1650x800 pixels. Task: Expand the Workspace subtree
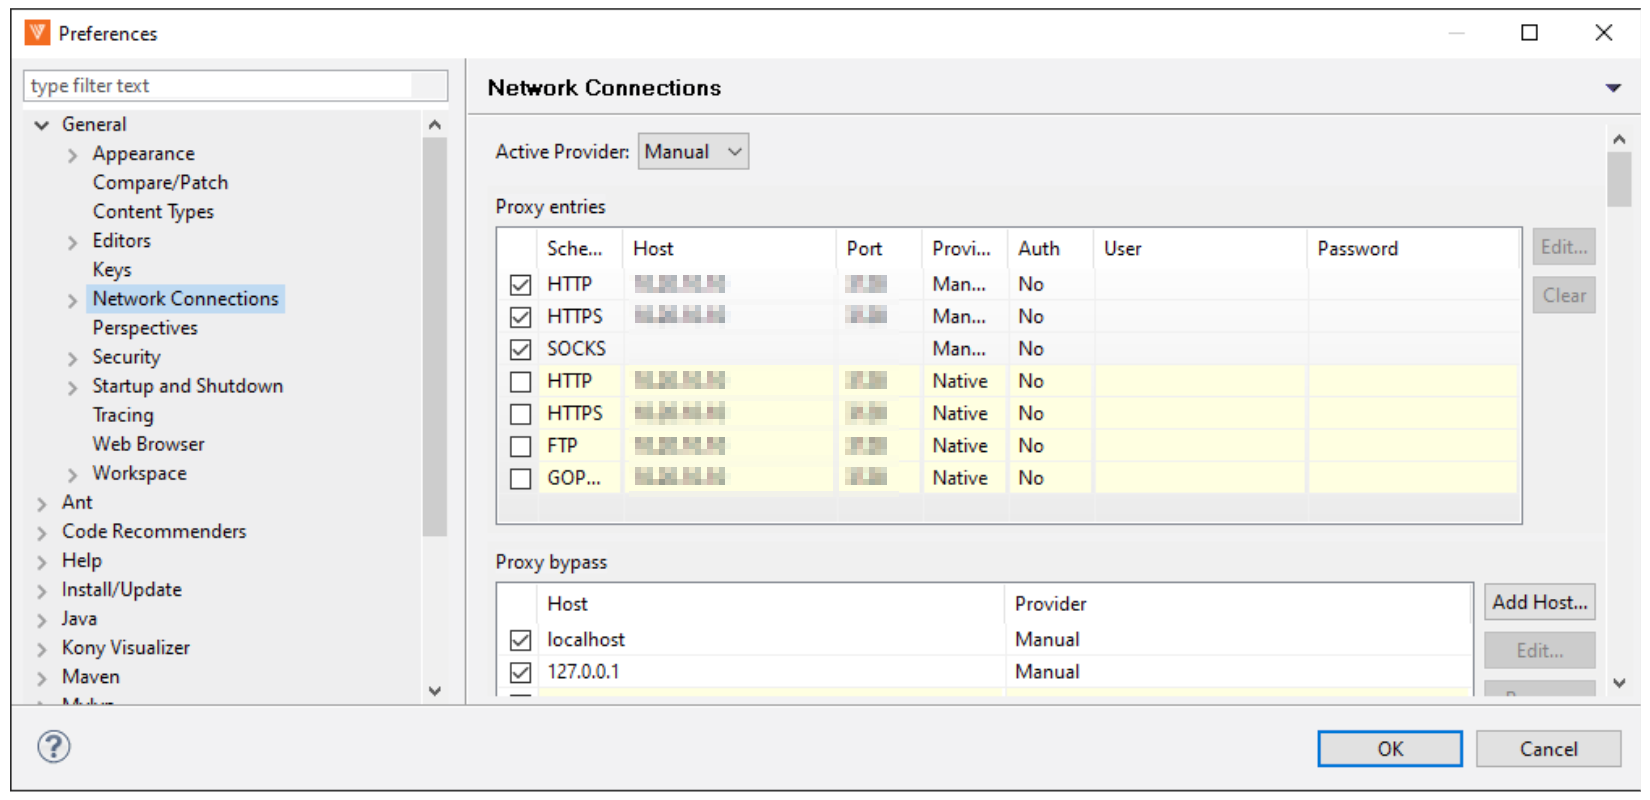tap(72, 474)
